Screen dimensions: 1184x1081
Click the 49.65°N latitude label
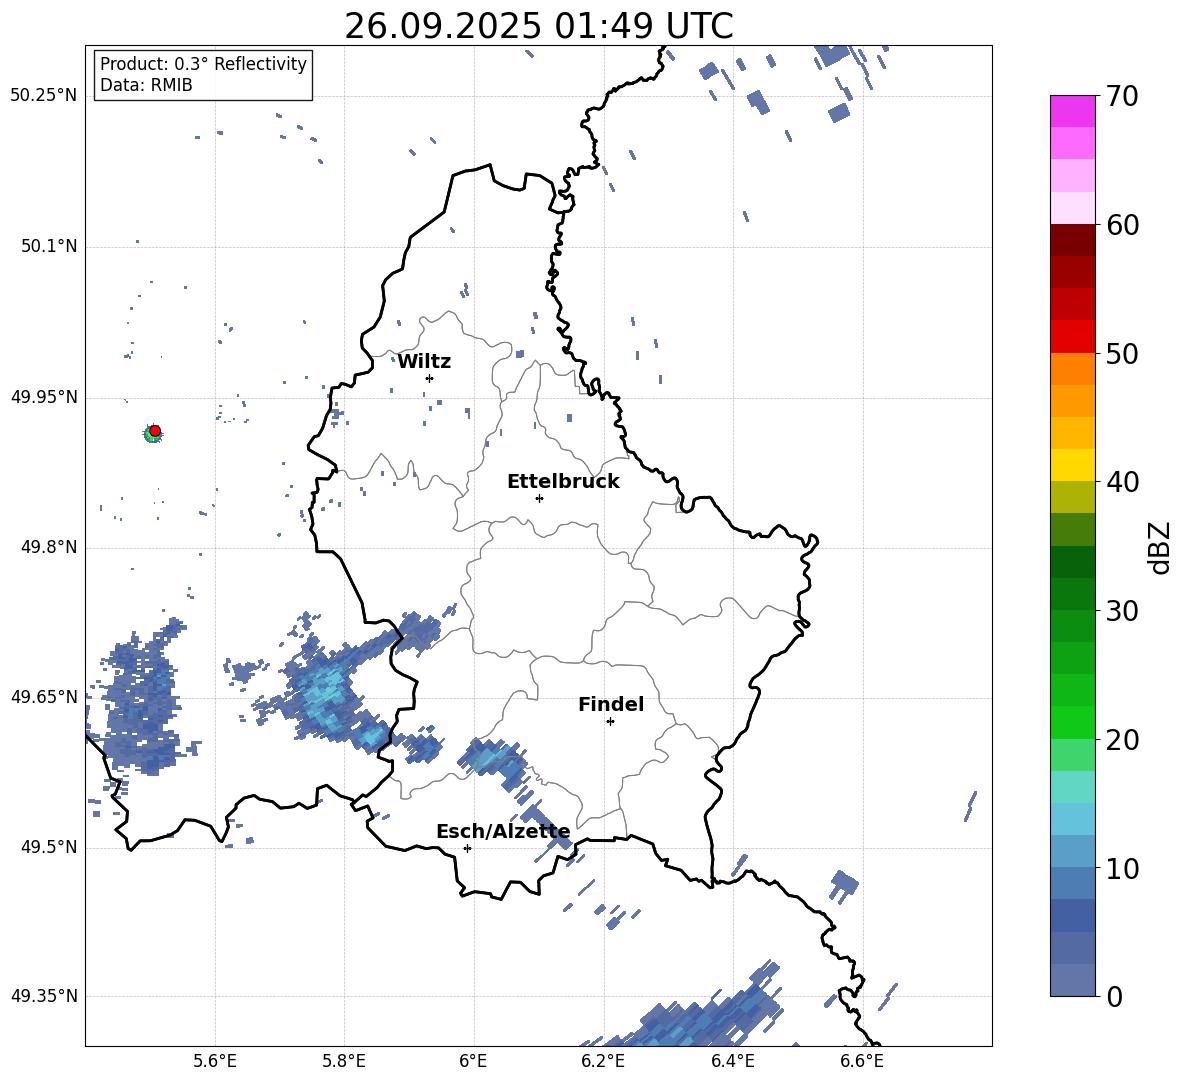(44, 696)
